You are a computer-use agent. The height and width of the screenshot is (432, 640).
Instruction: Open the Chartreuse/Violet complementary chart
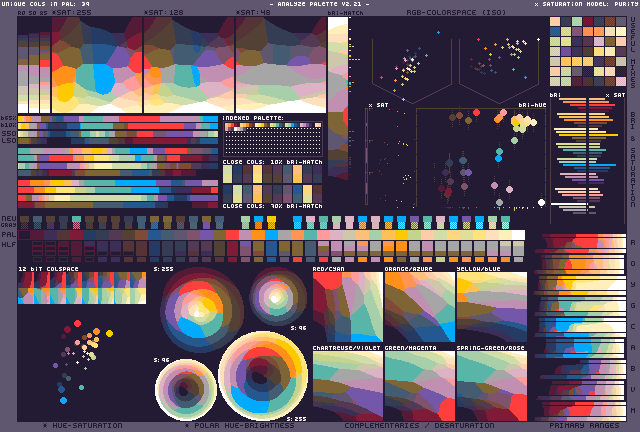pos(348,386)
